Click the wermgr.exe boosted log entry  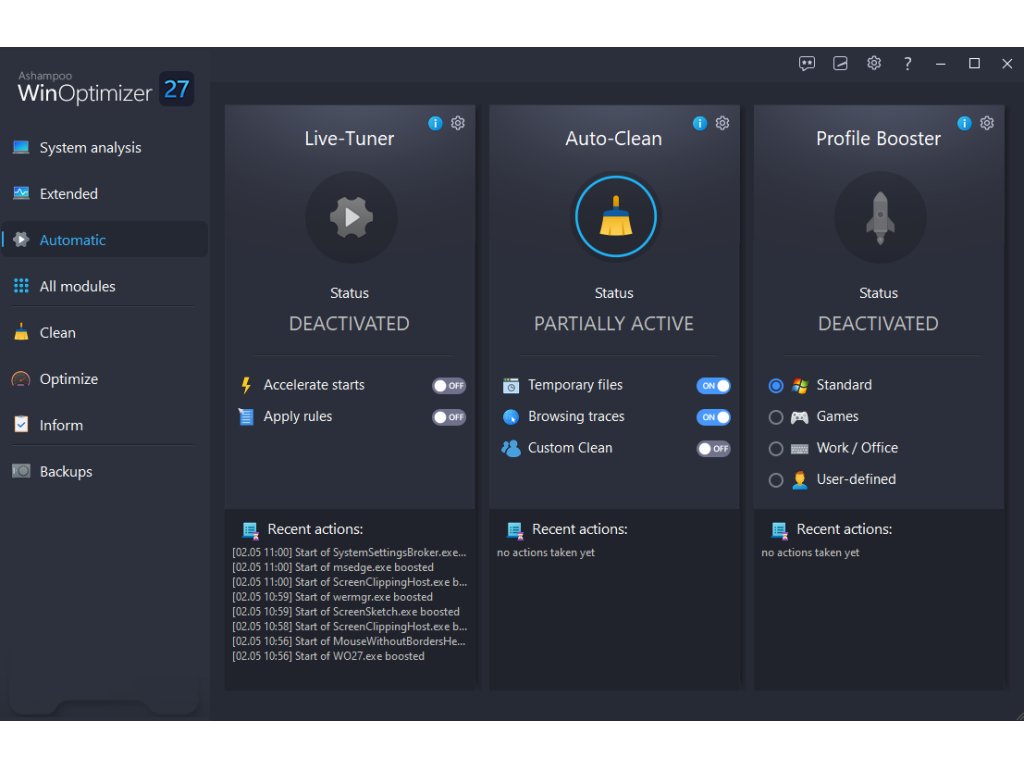[x=332, y=597]
